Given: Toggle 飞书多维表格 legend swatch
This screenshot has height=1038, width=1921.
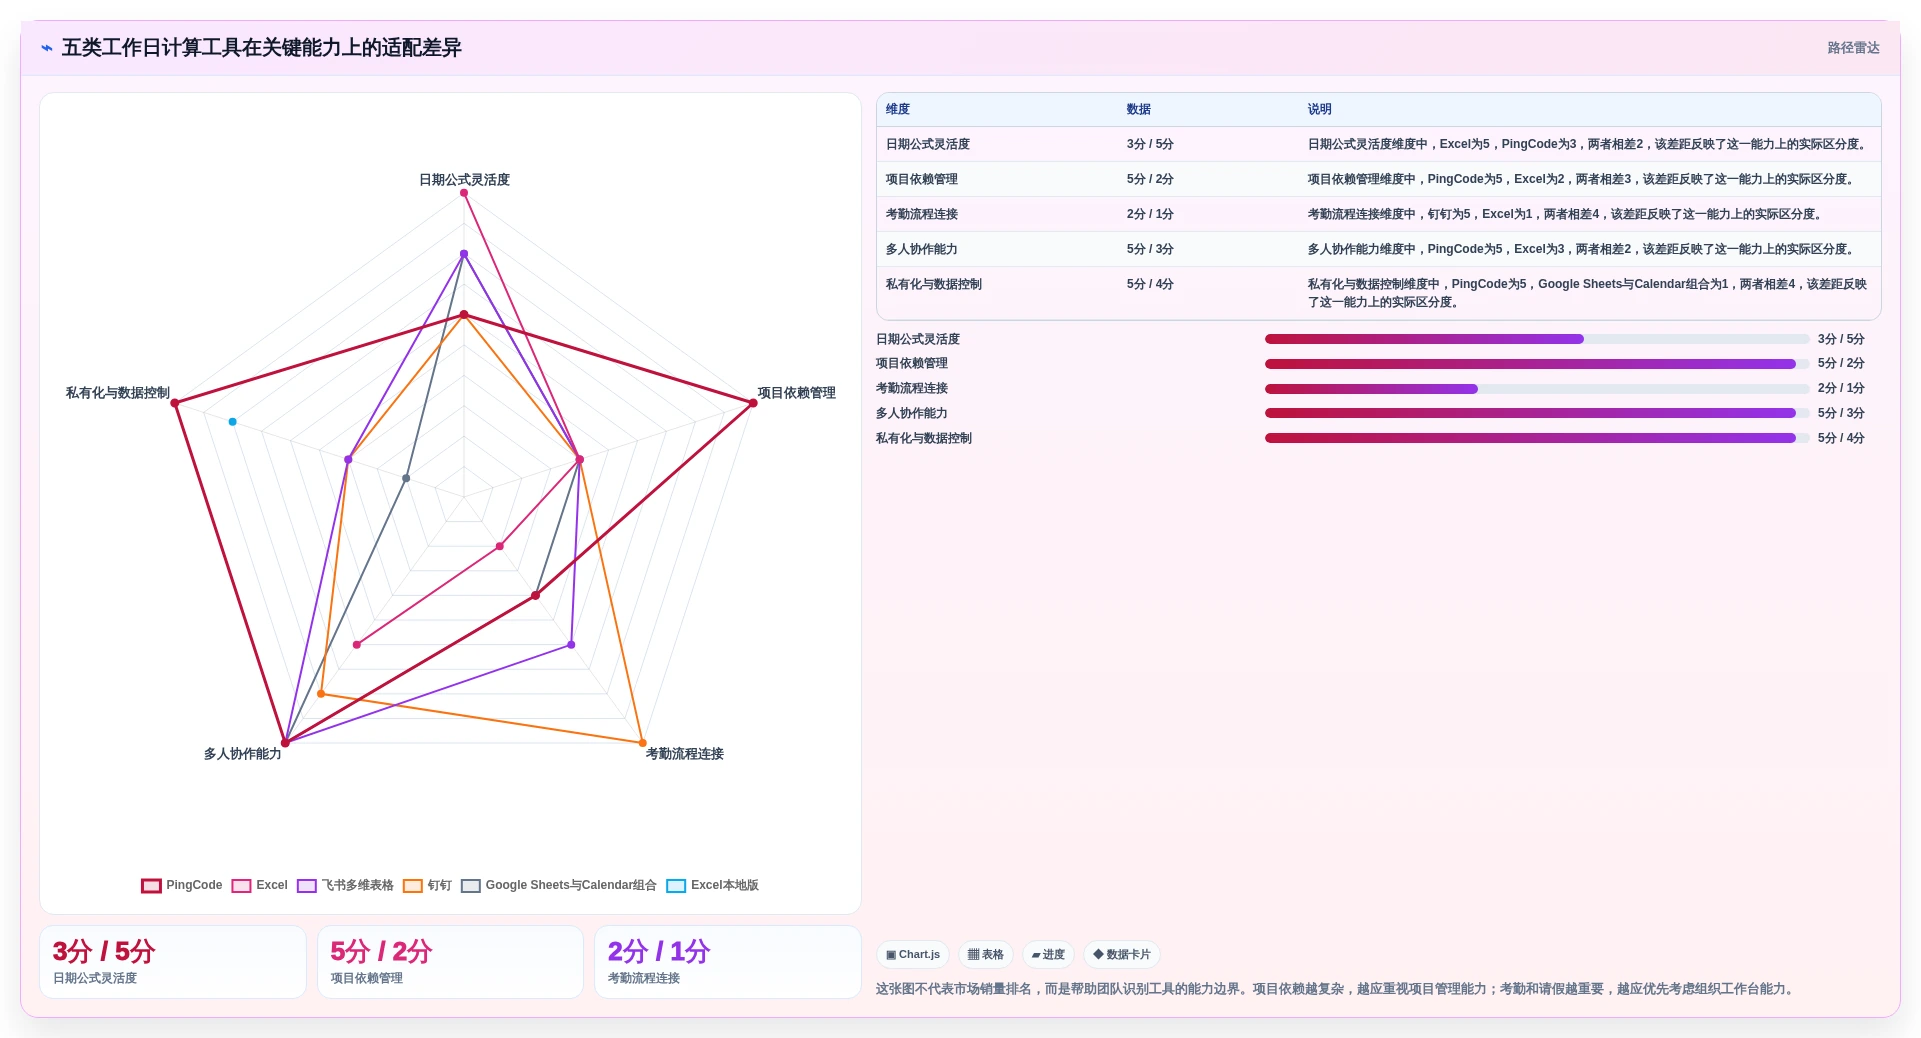Looking at the screenshot, I should (307, 886).
